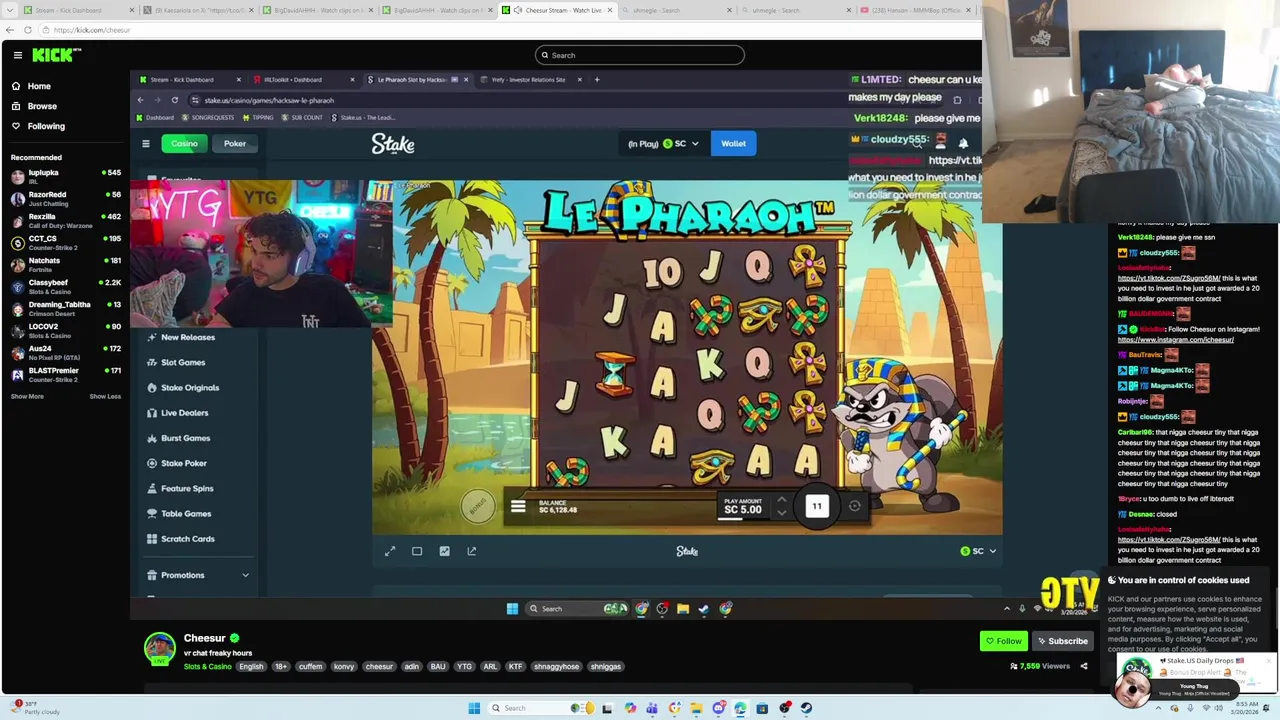Open the In Play SC currency dropdown
Screen dimensions: 1280x720
(663, 143)
